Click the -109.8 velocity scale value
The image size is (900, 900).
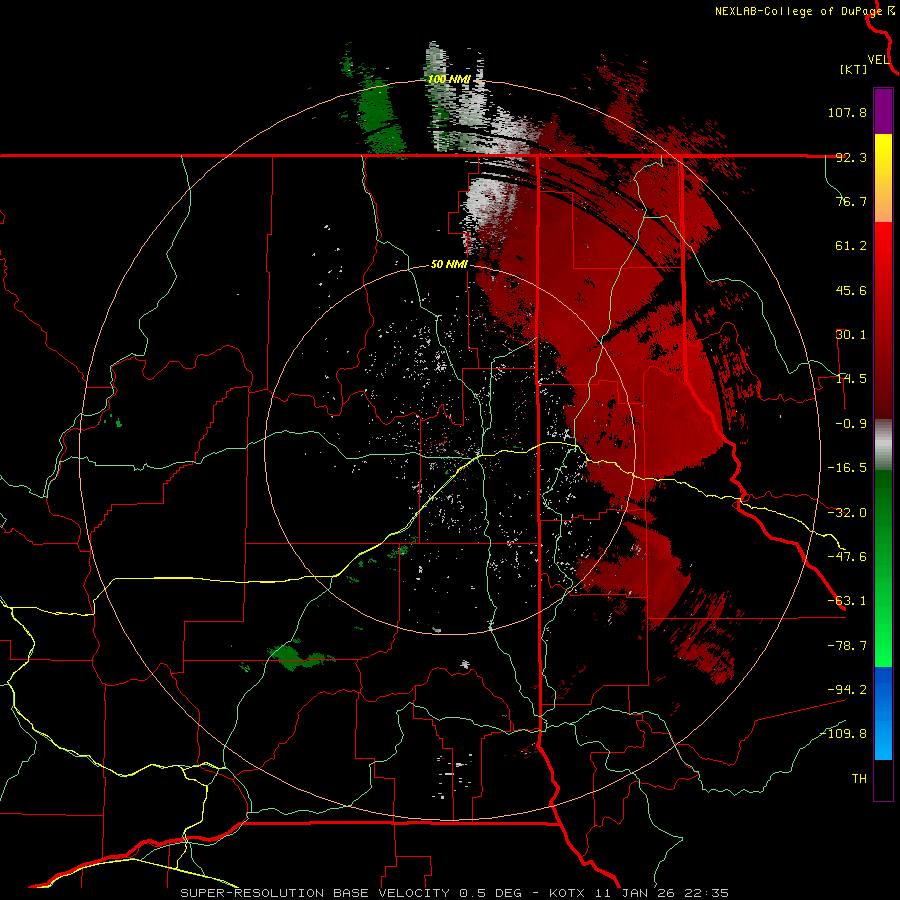click(x=844, y=734)
